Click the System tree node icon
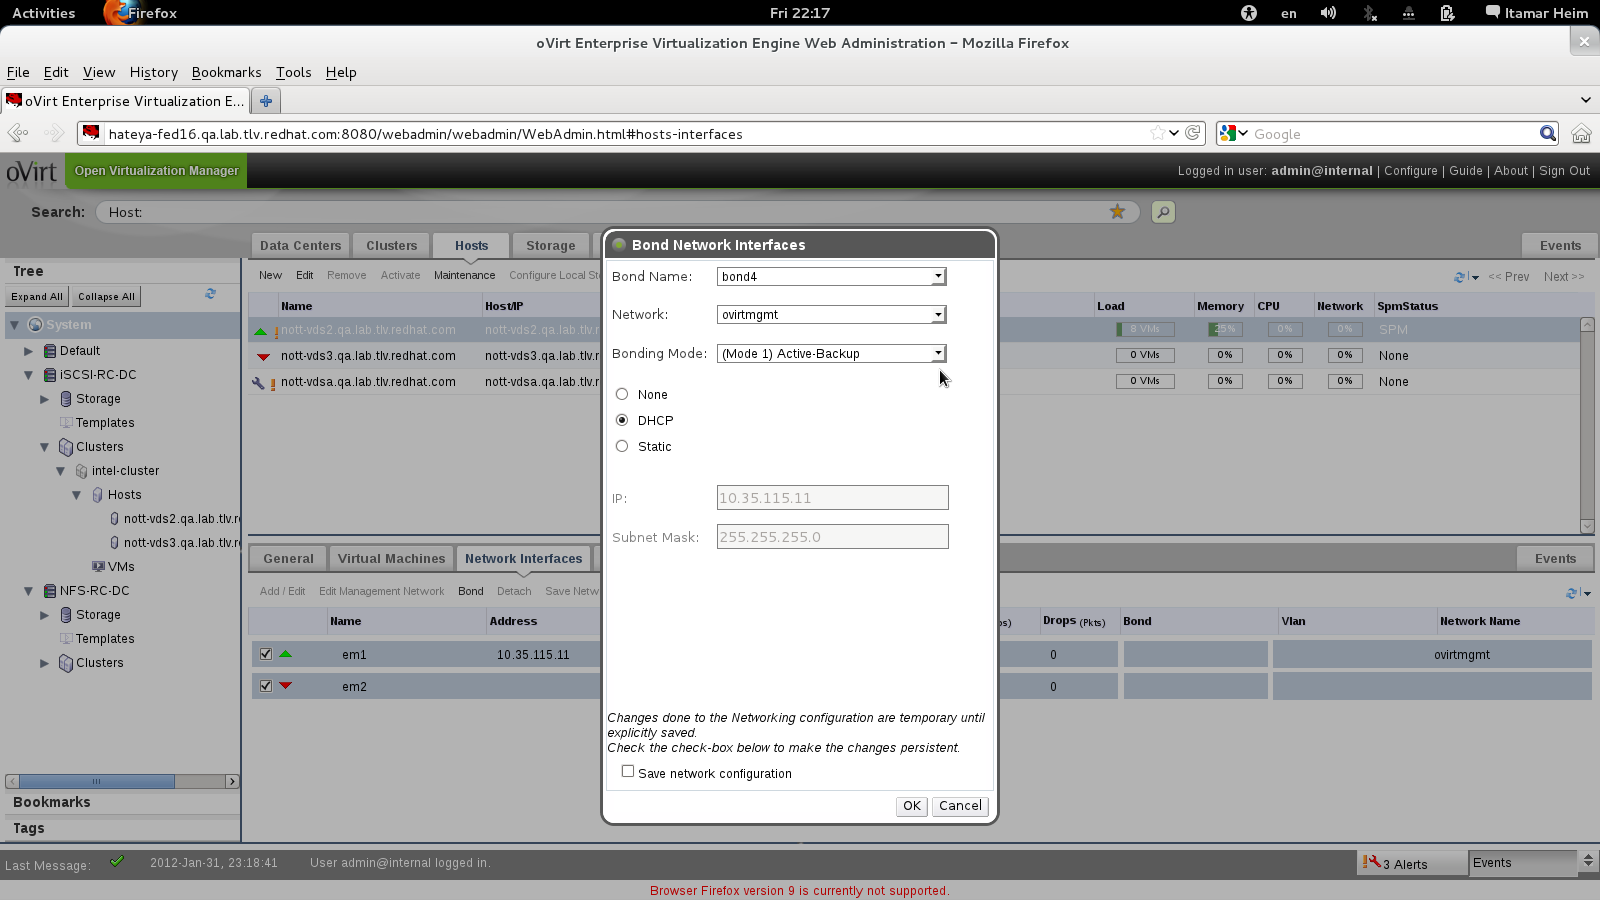Image resolution: width=1600 pixels, height=900 pixels. (36, 325)
